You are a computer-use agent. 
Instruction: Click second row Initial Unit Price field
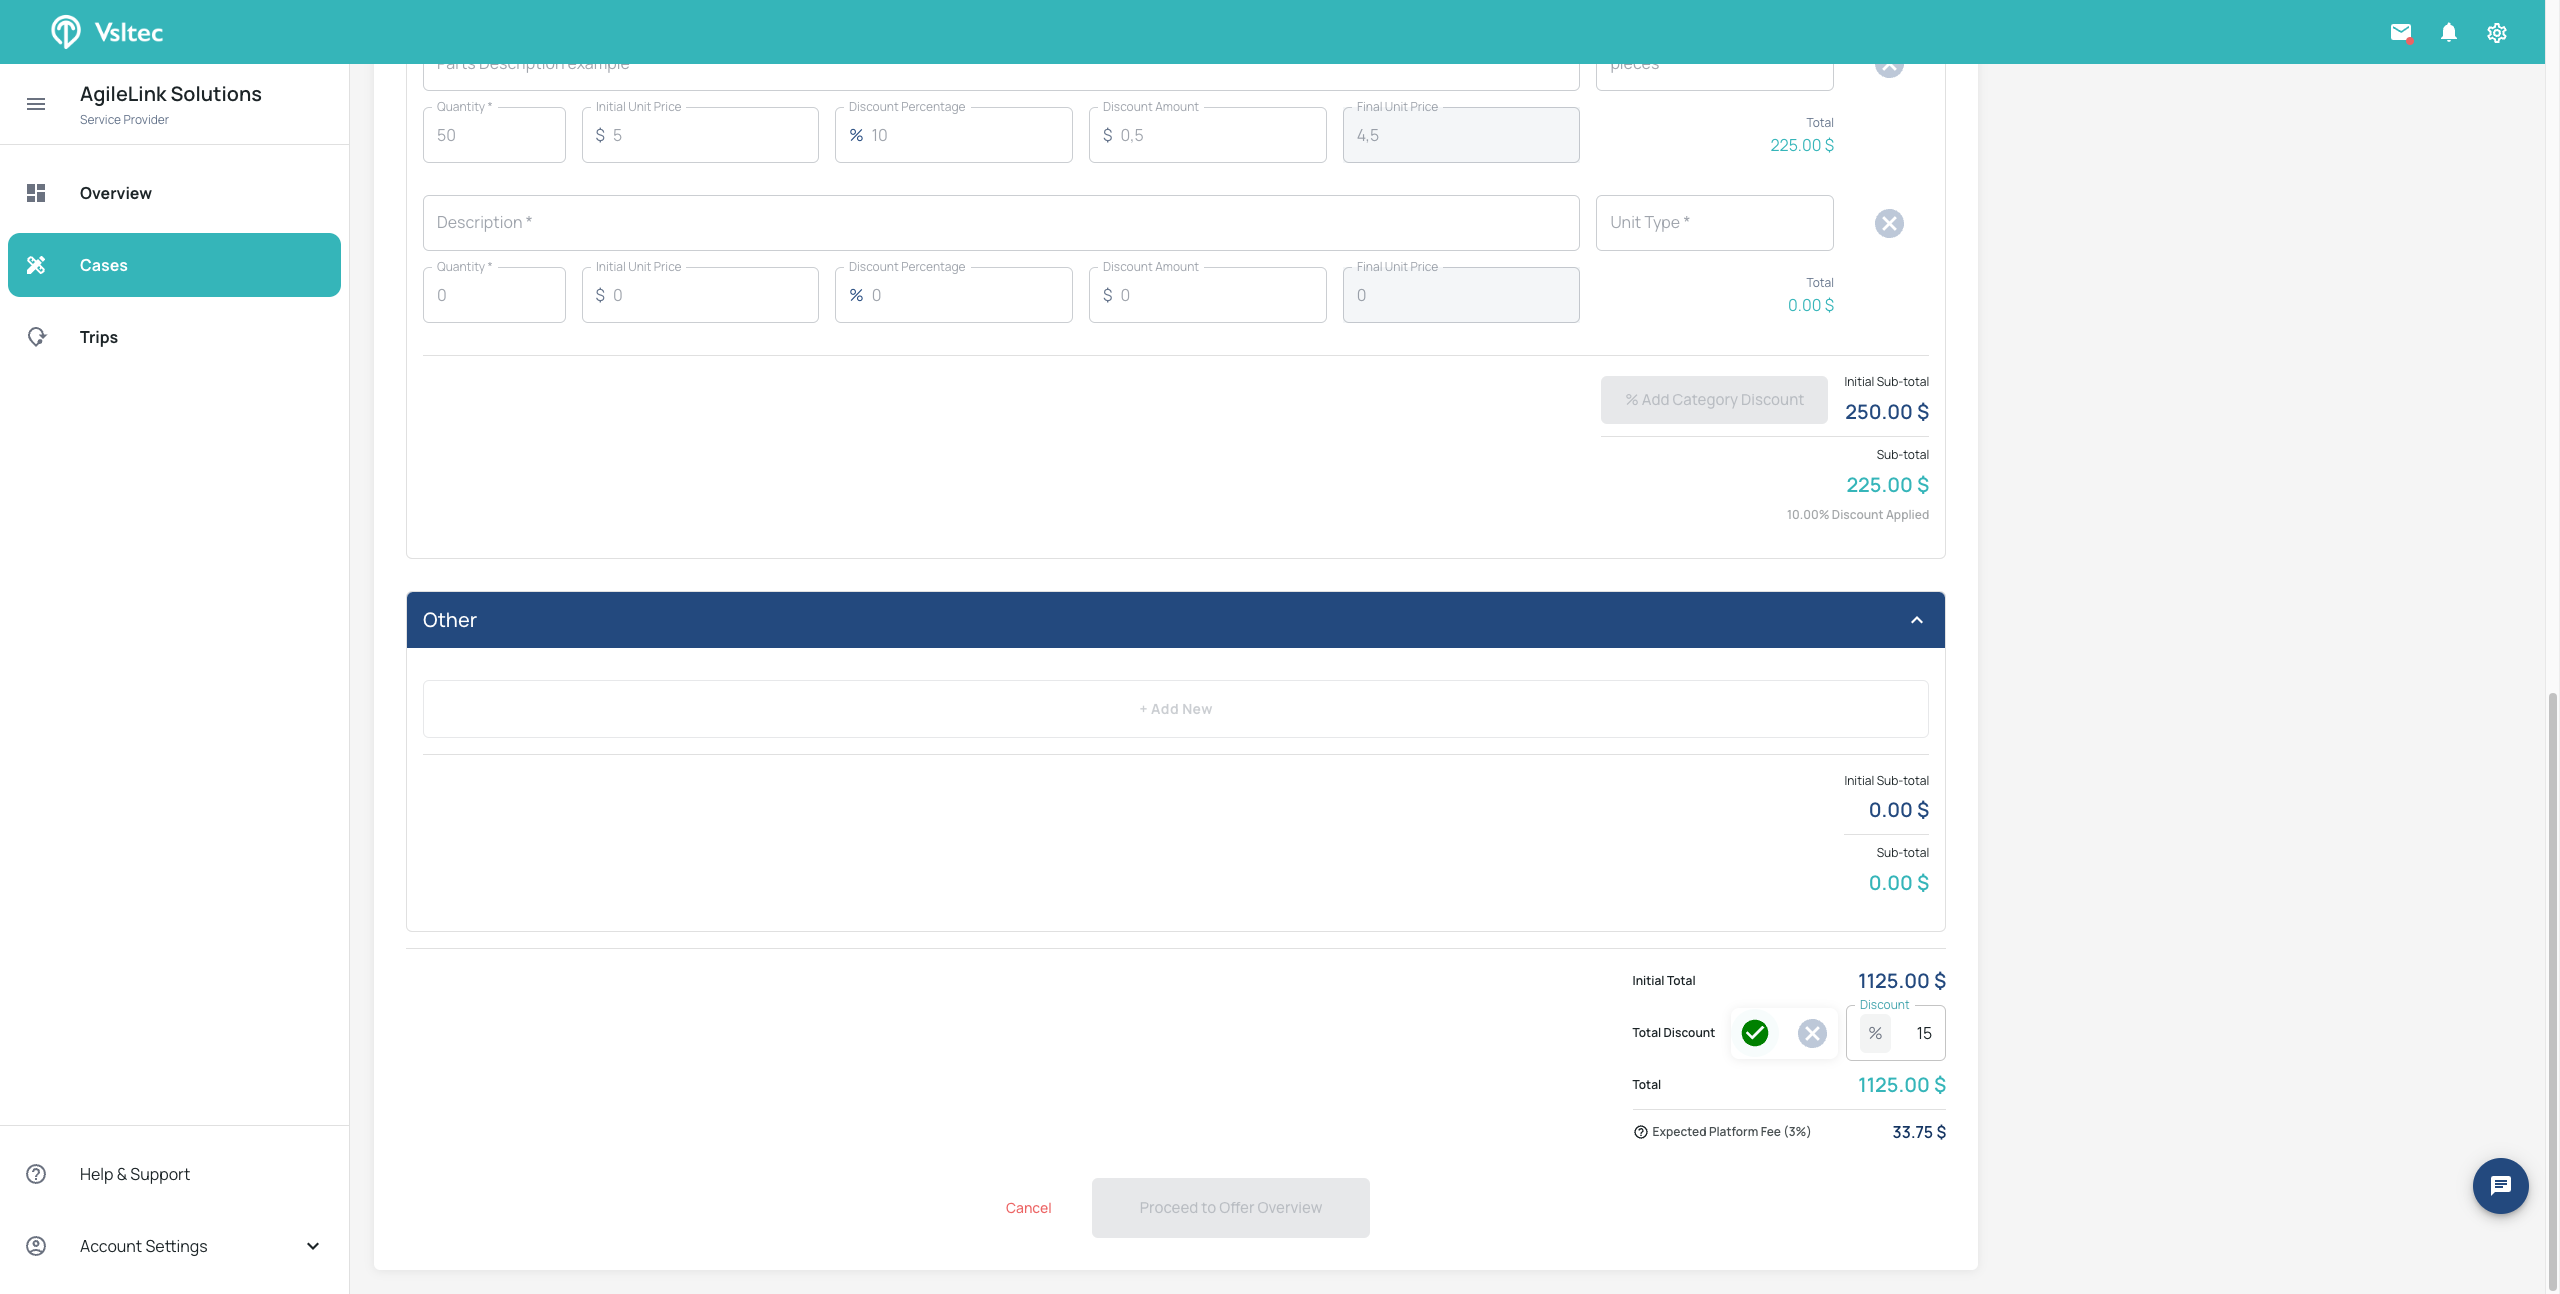(700, 295)
